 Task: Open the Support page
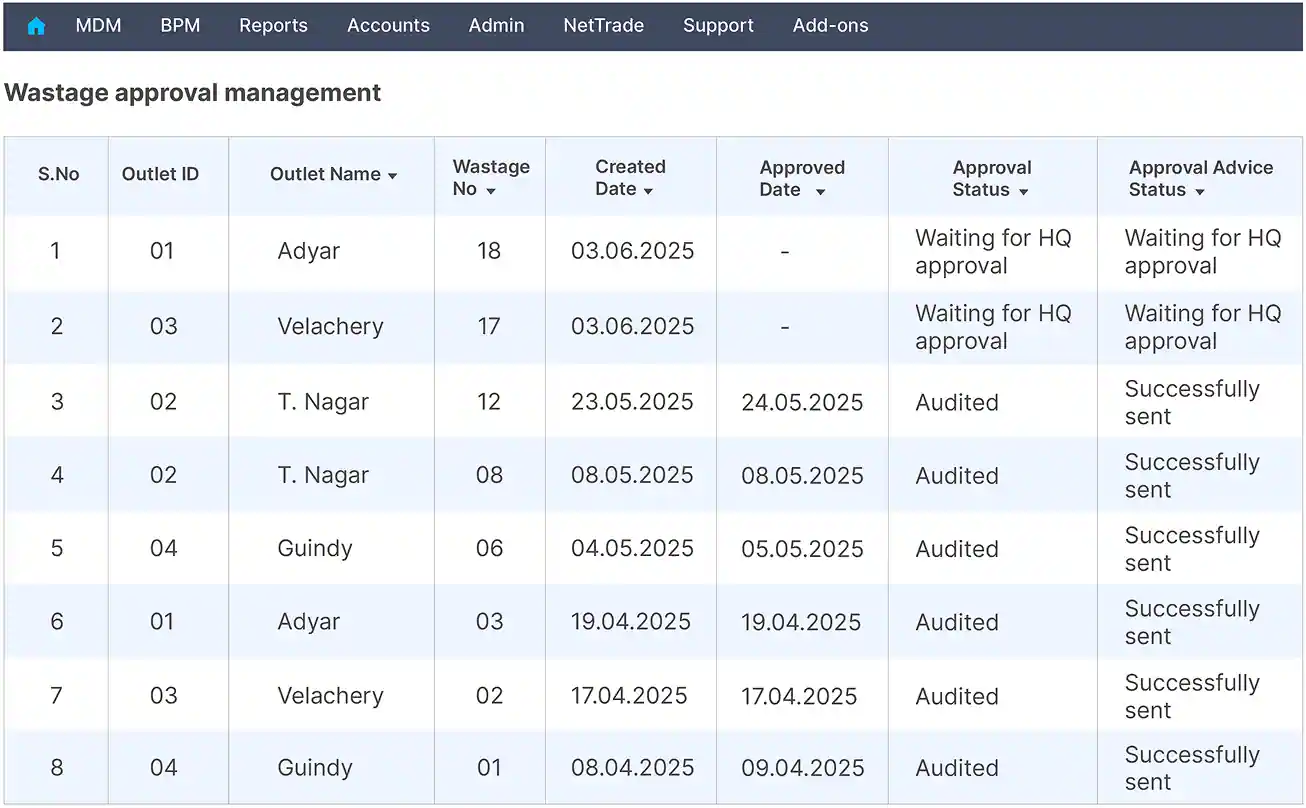click(x=718, y=25)
